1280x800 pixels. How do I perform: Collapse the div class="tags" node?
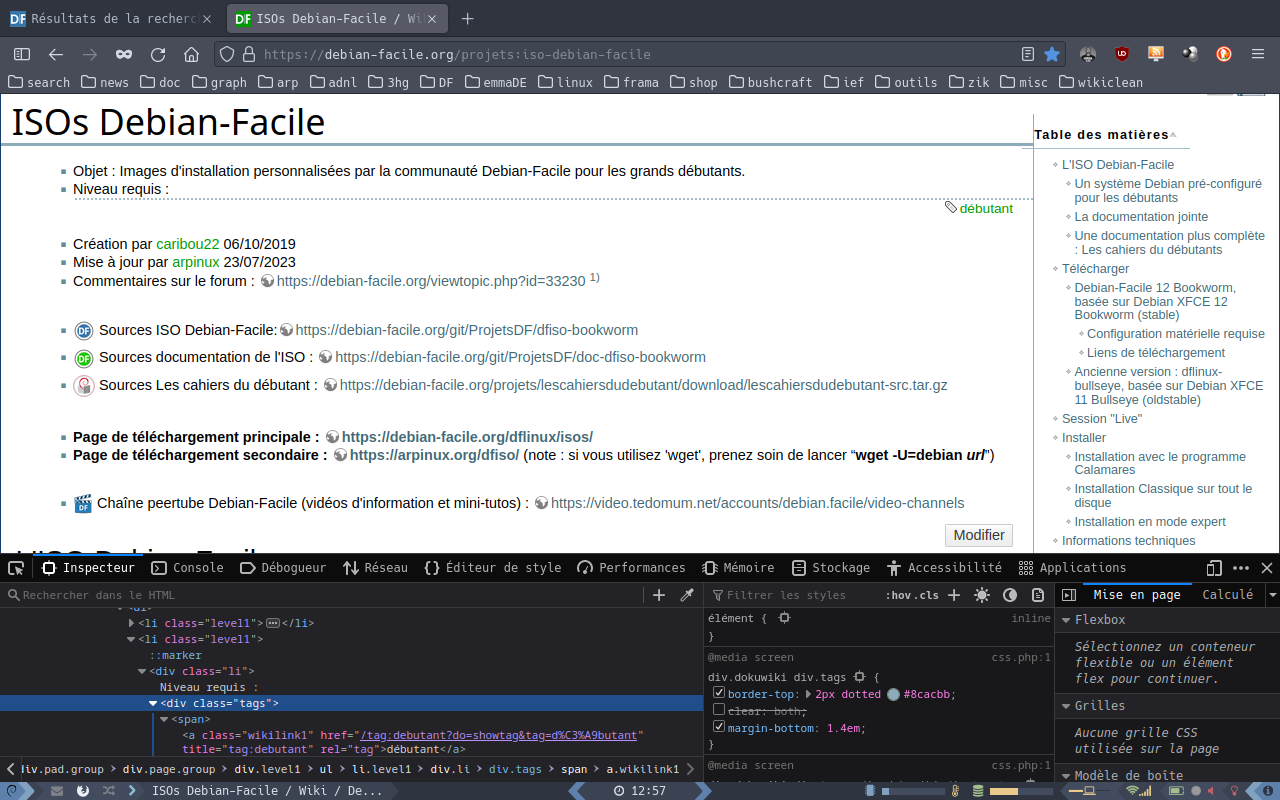point(153,703)
